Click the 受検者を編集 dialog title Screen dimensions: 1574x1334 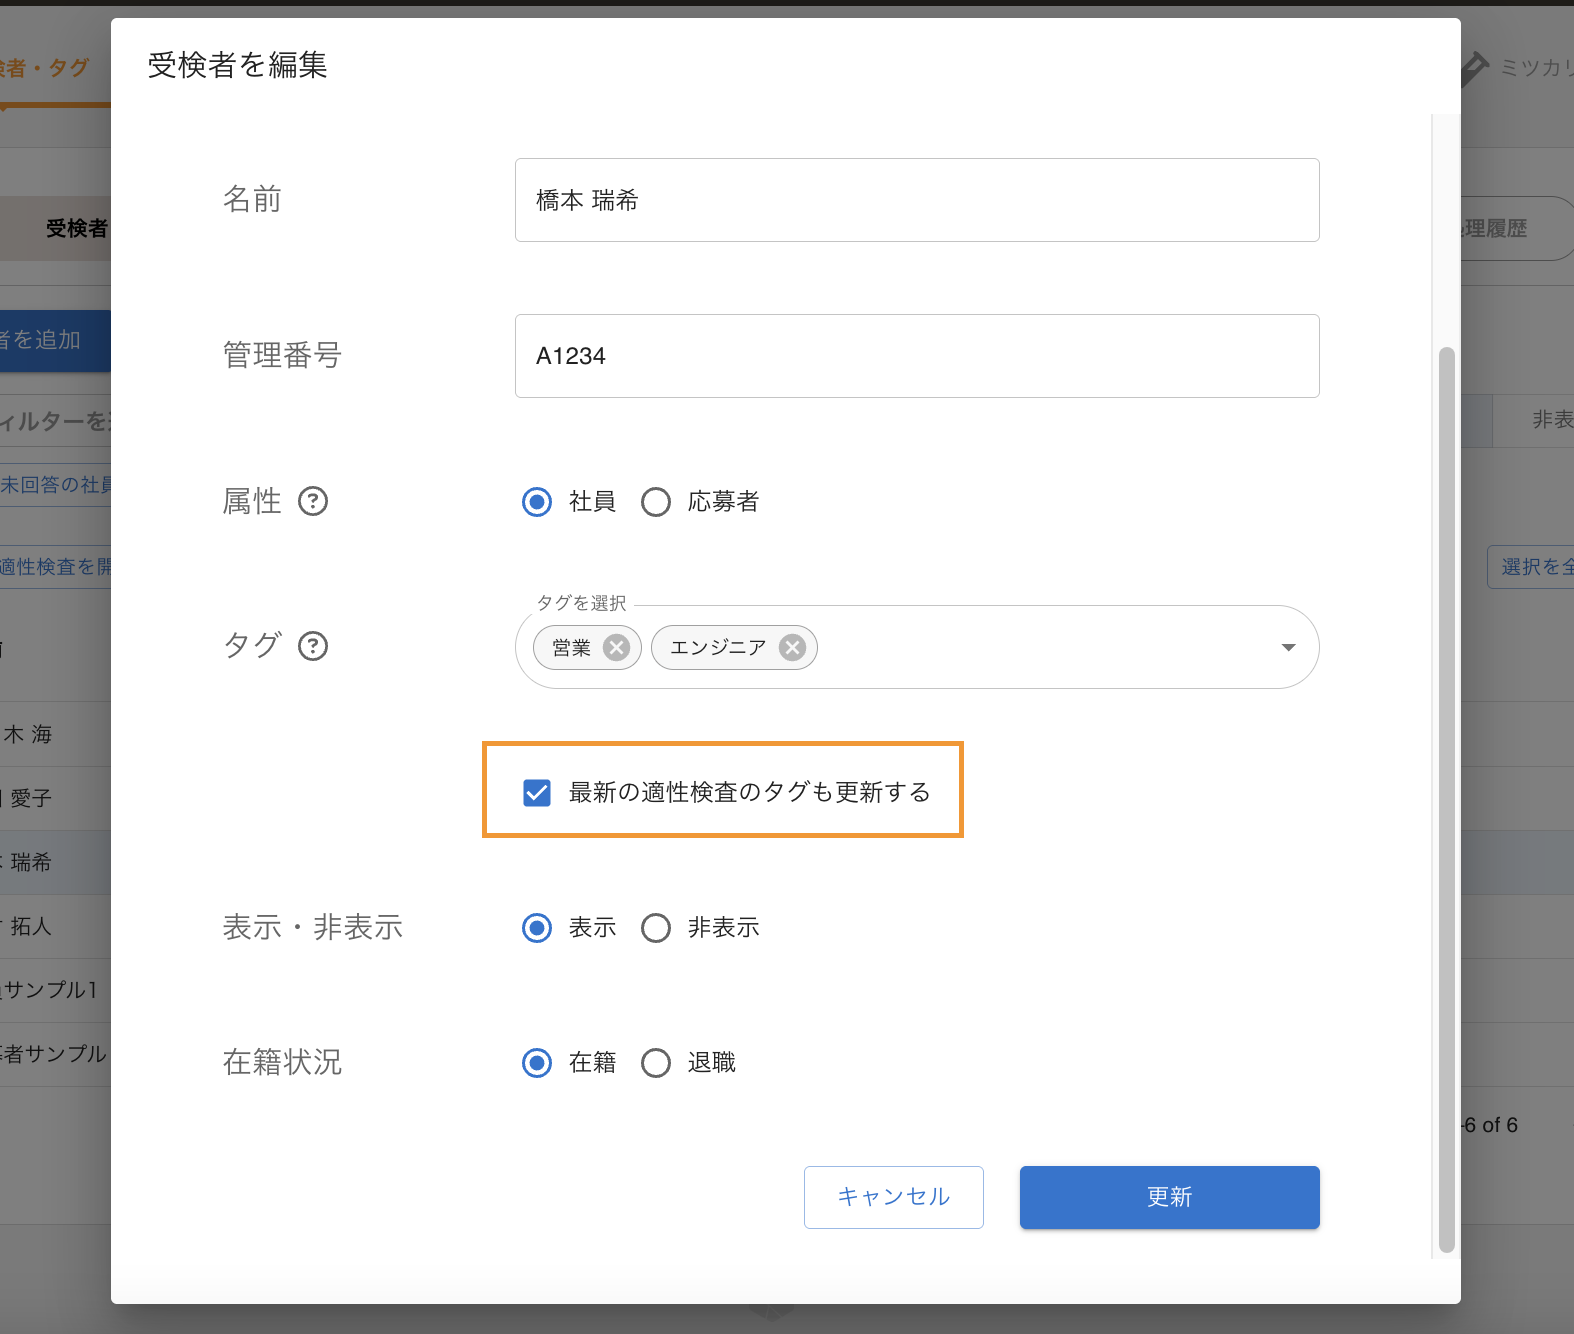pyautogui.click(x=238, y=65)
